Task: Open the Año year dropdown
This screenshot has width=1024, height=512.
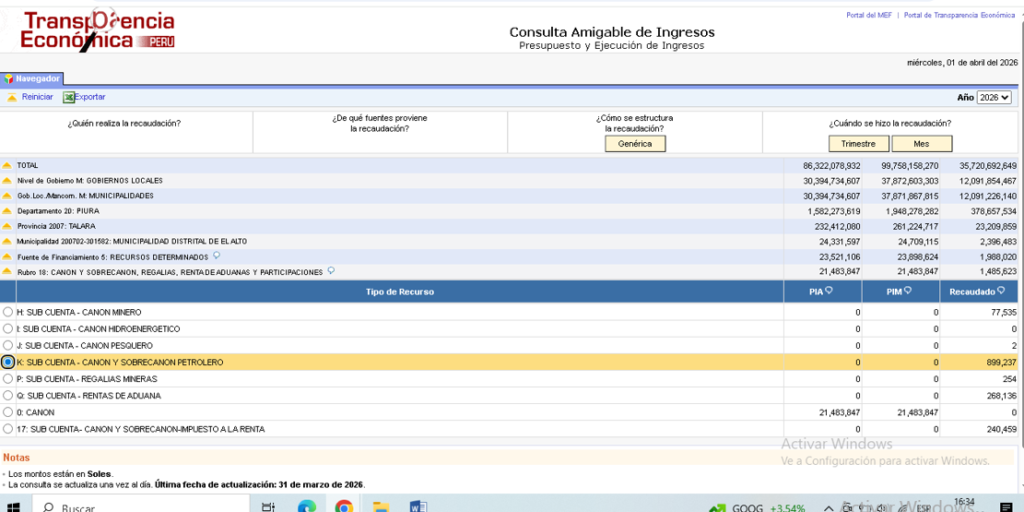Action: 994,97
